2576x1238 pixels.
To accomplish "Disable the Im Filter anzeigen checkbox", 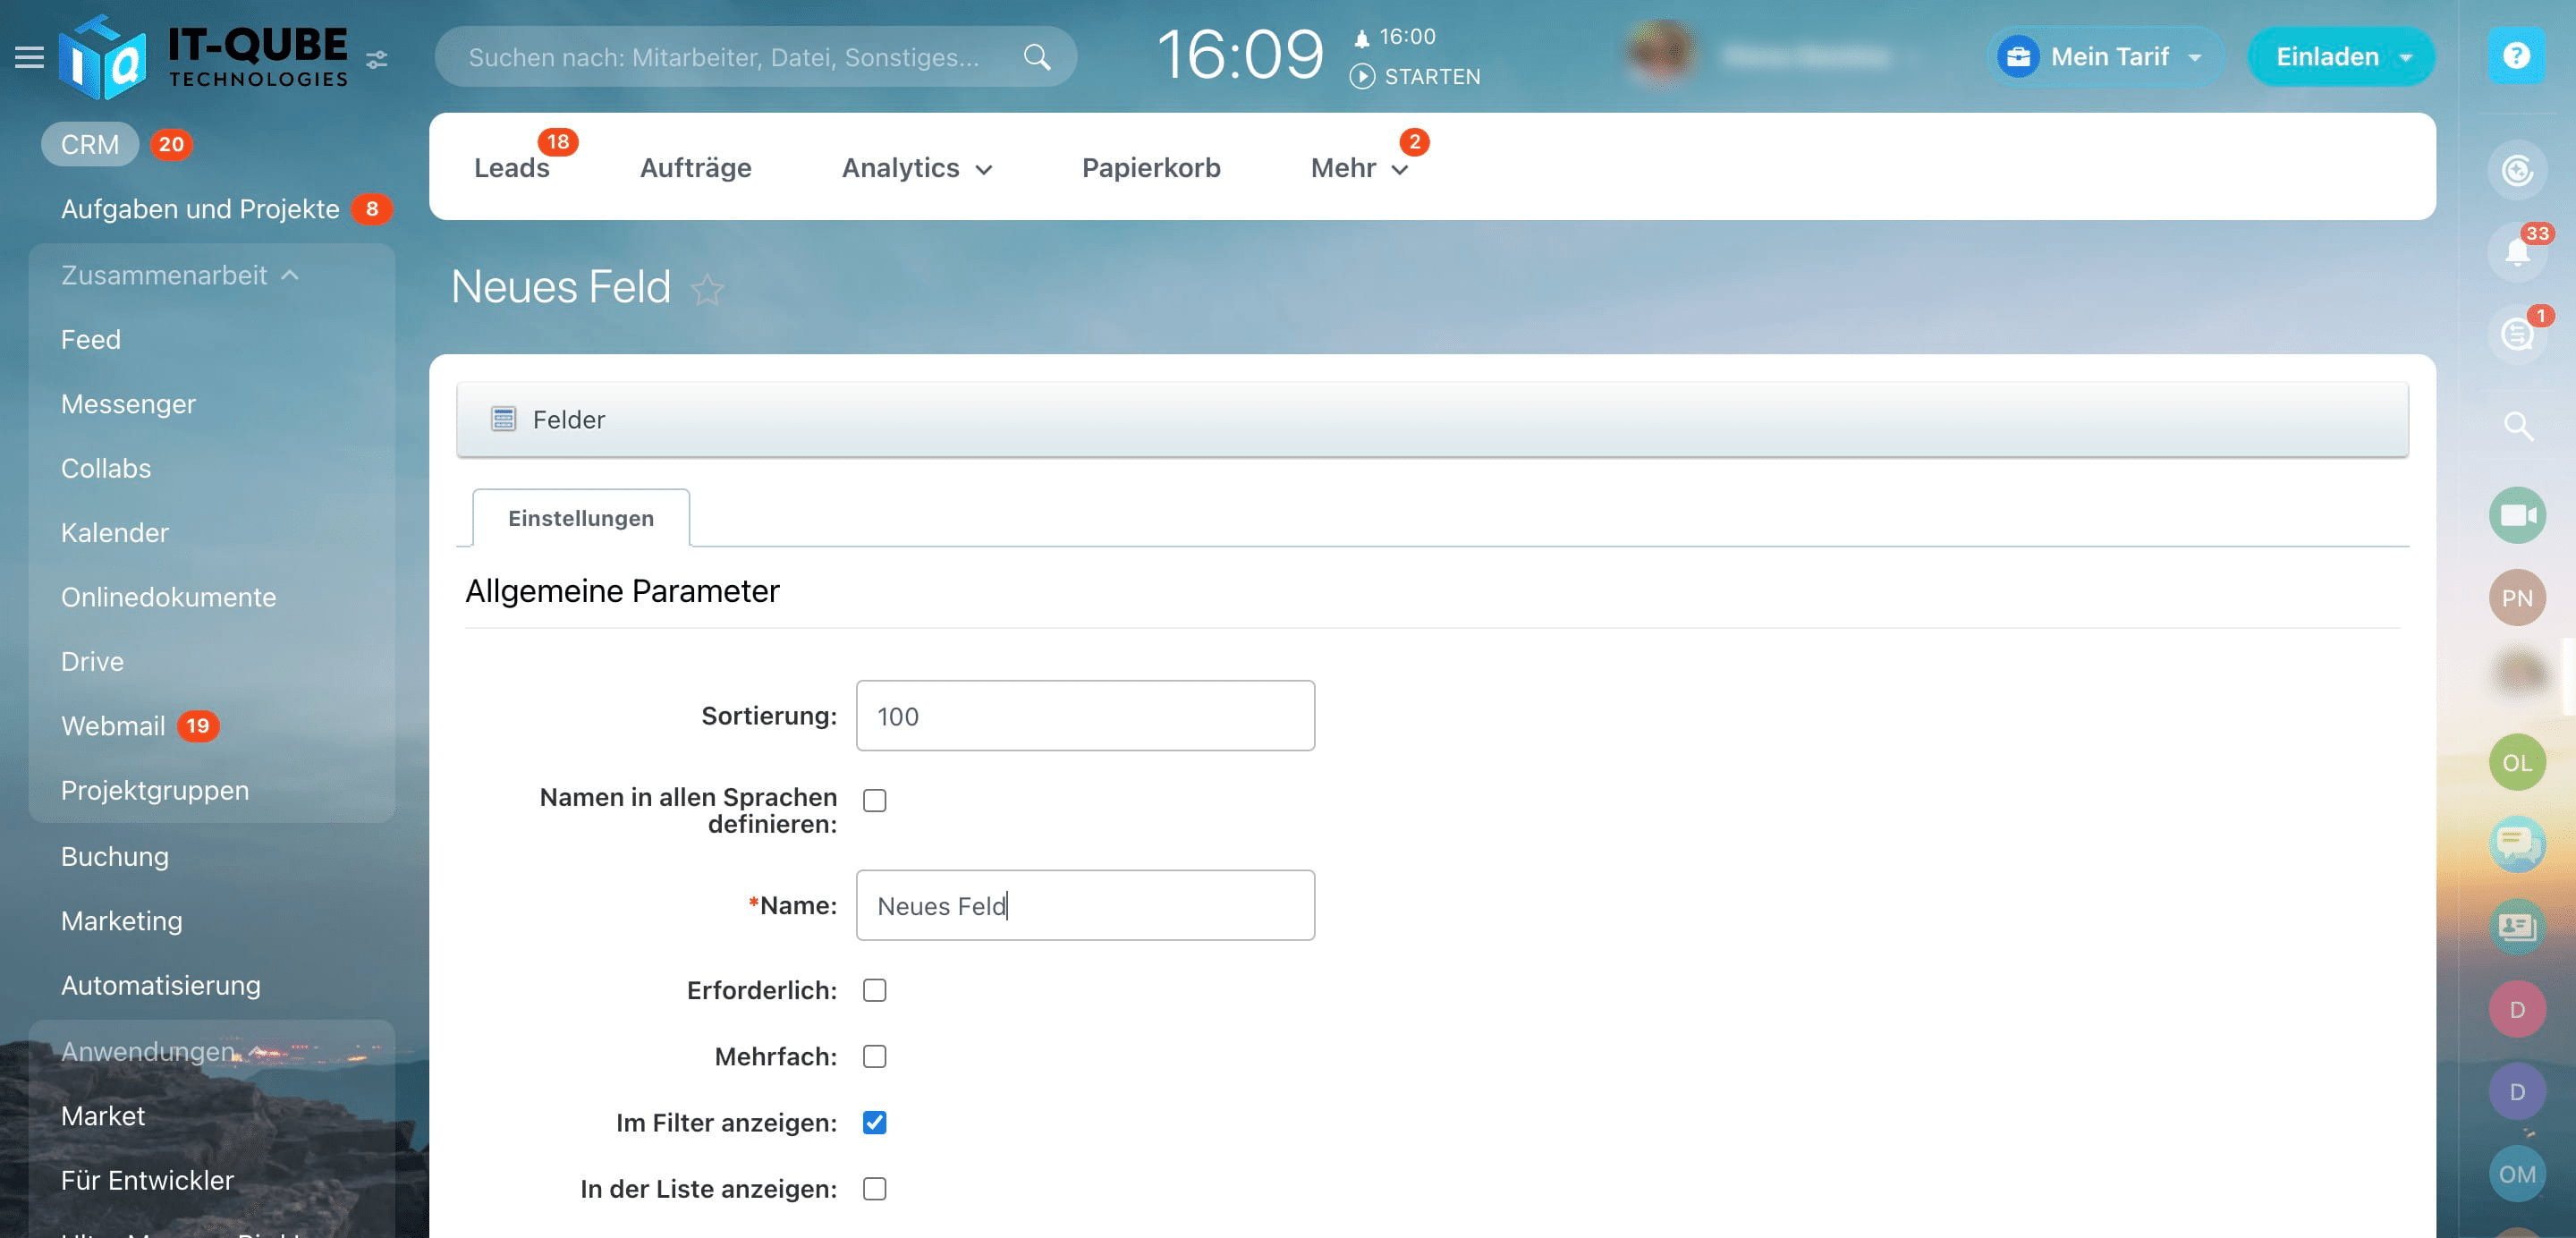I will 874,1122.
